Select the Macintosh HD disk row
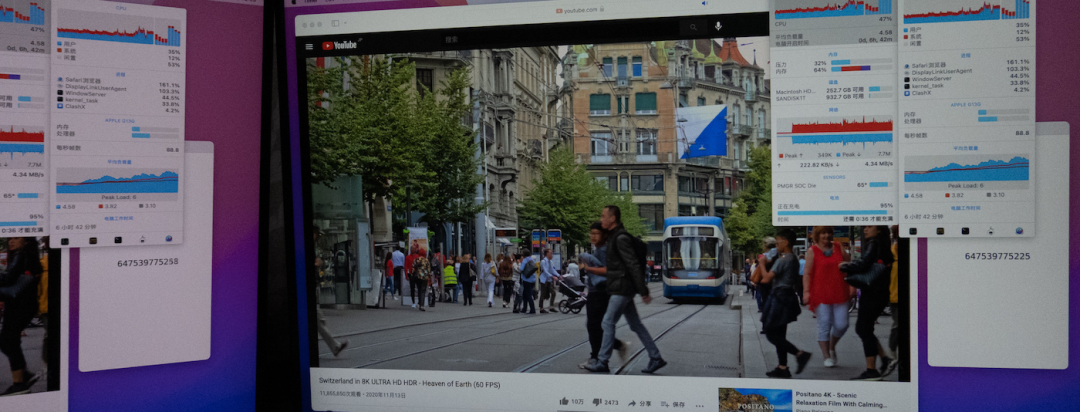The width and height of the screenshot is (1080, 412). point(834,90)
